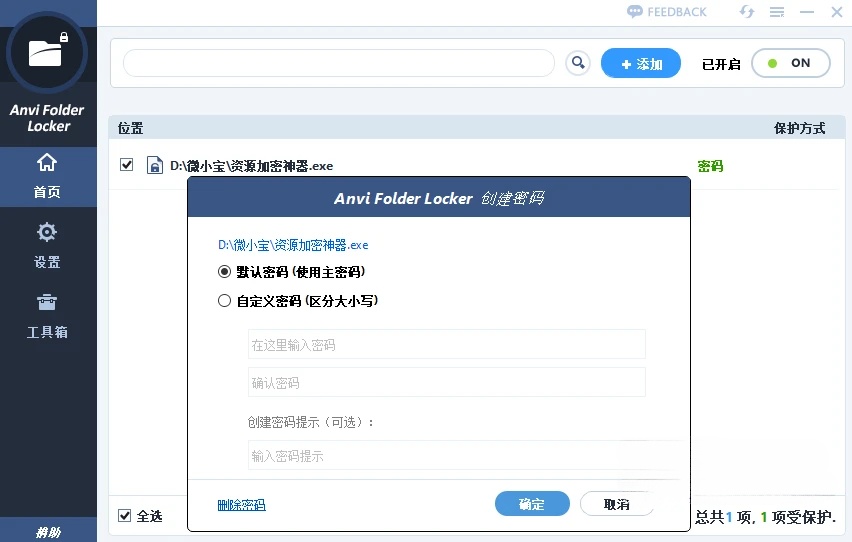Uncheck the 资源加密神器.exe row checkbox
This screenshot has height=542, width=852.
click(x=127, y=164)
